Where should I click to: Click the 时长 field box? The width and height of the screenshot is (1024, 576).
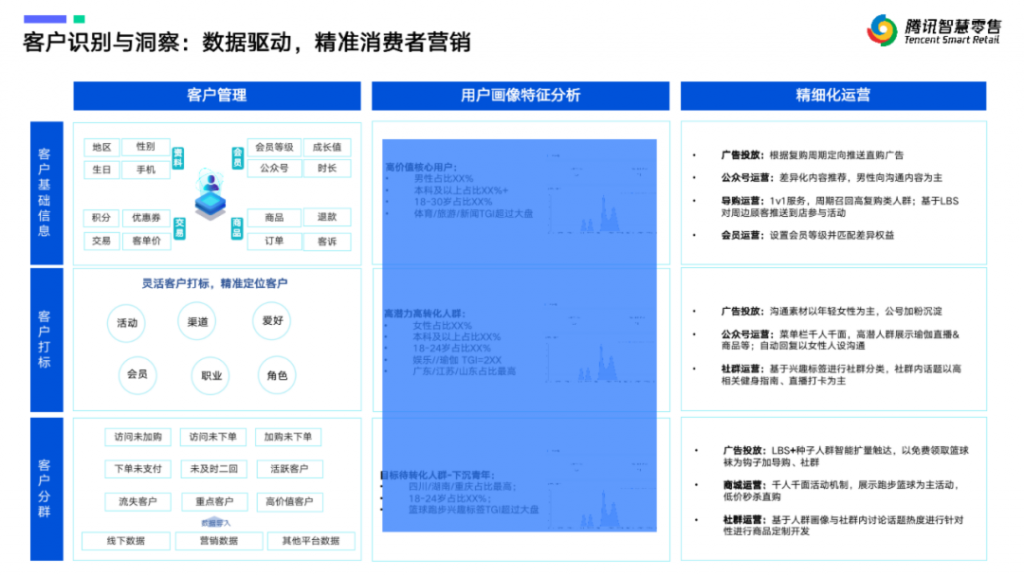(x=327, y=168)
